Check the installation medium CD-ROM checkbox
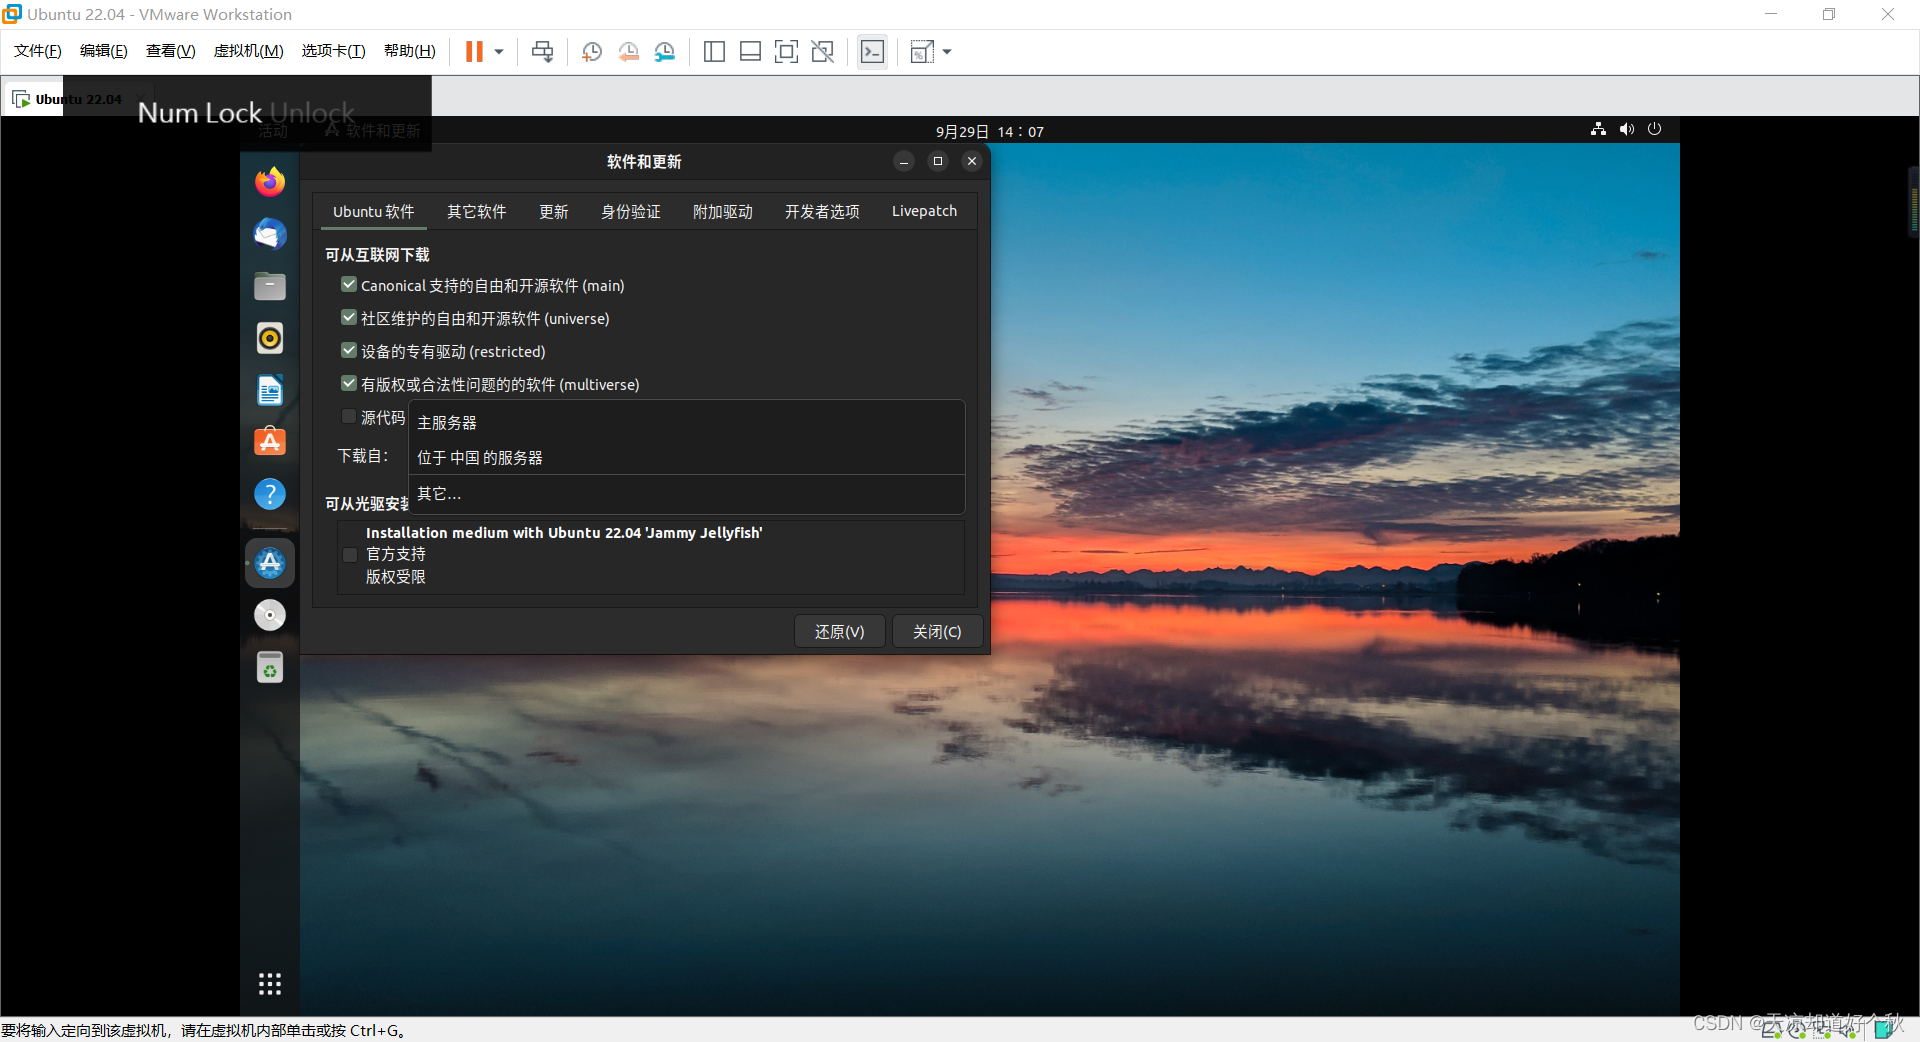Viewport: 1920px width, 1042px height. click(350, 555)
